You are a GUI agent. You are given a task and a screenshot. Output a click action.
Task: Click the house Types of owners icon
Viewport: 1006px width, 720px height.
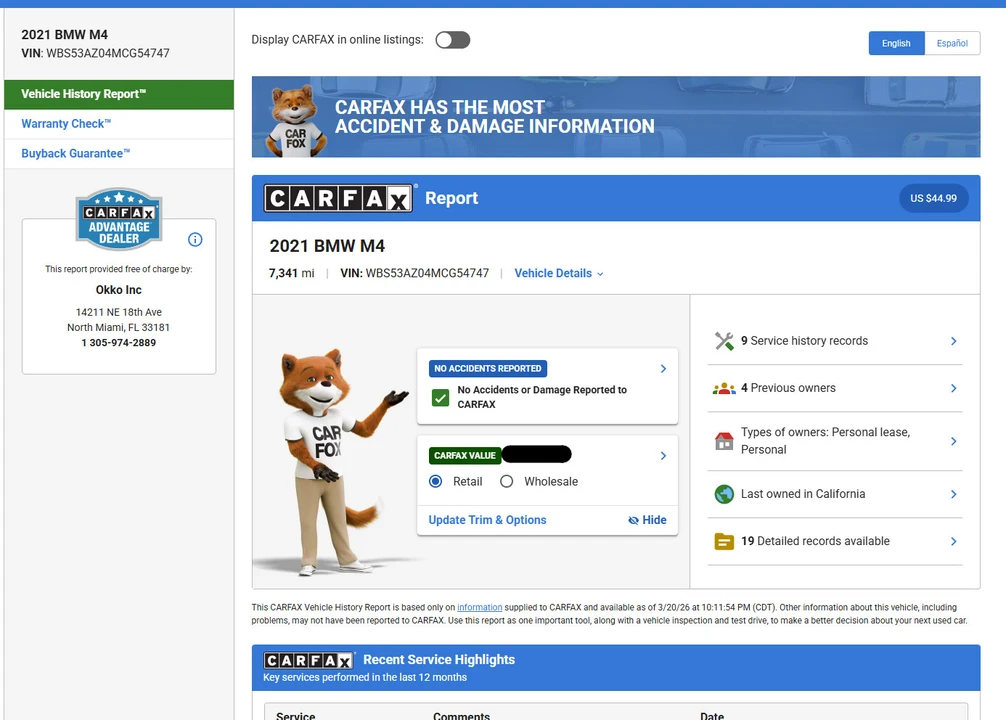(724, 441)
